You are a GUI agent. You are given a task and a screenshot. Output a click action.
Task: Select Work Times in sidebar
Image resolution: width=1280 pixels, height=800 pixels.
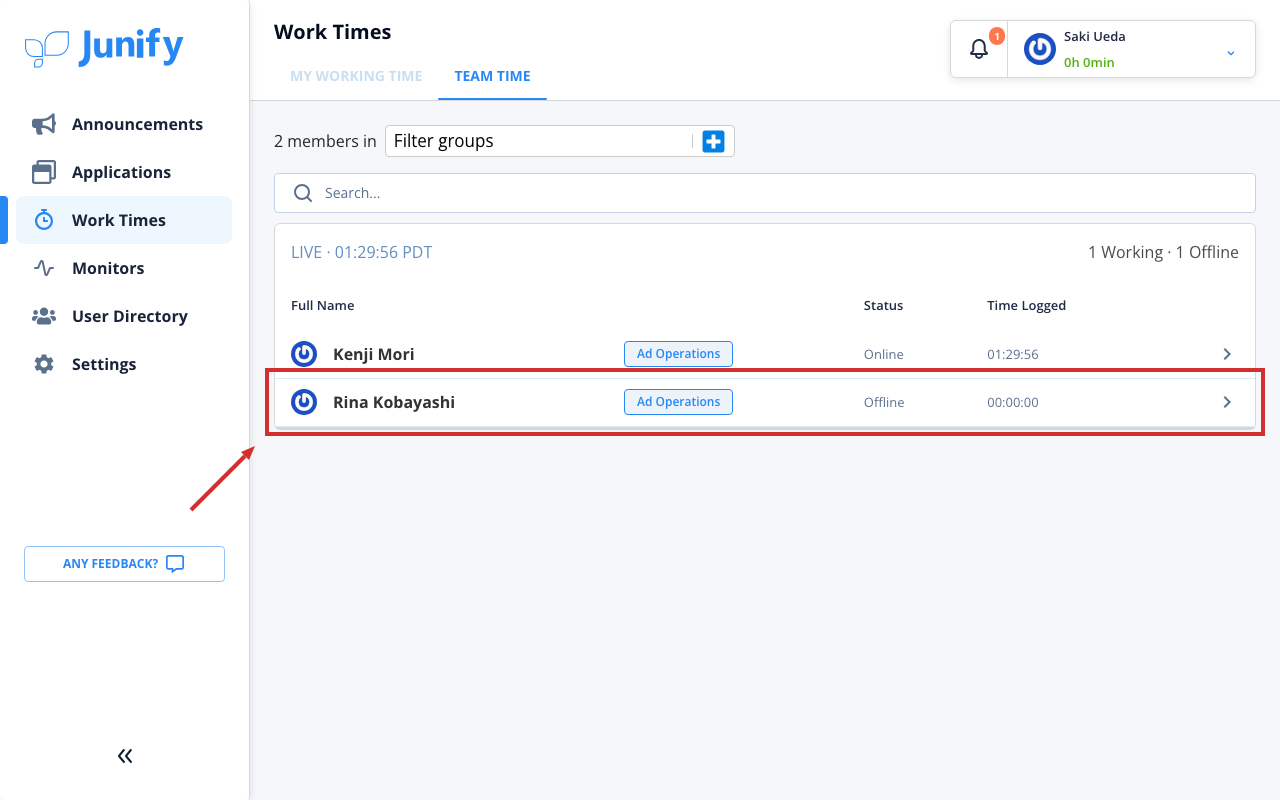[124, 220]
